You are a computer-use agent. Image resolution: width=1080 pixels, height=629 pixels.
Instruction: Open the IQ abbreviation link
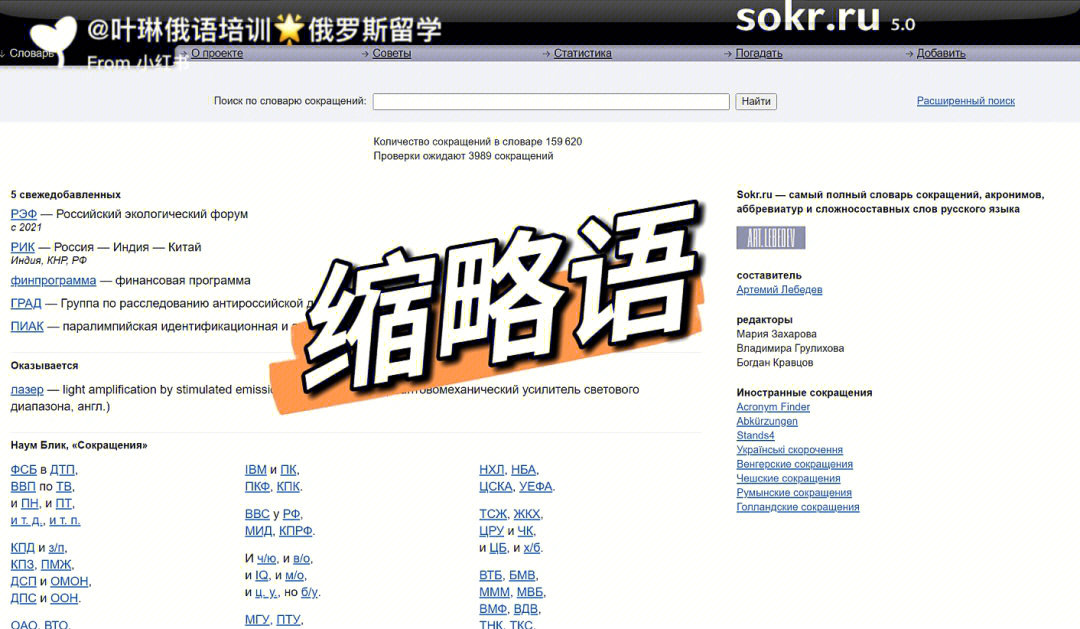262,575
